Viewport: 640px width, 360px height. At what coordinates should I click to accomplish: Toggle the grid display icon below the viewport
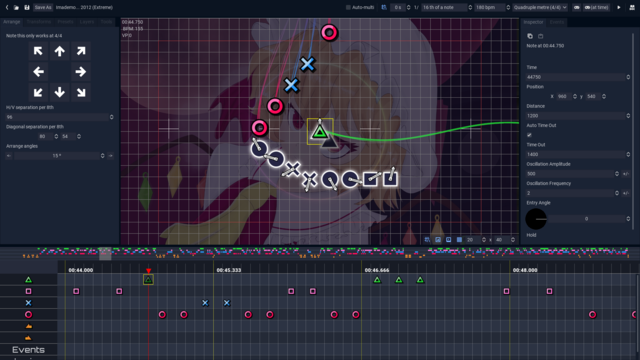[459, 240]
